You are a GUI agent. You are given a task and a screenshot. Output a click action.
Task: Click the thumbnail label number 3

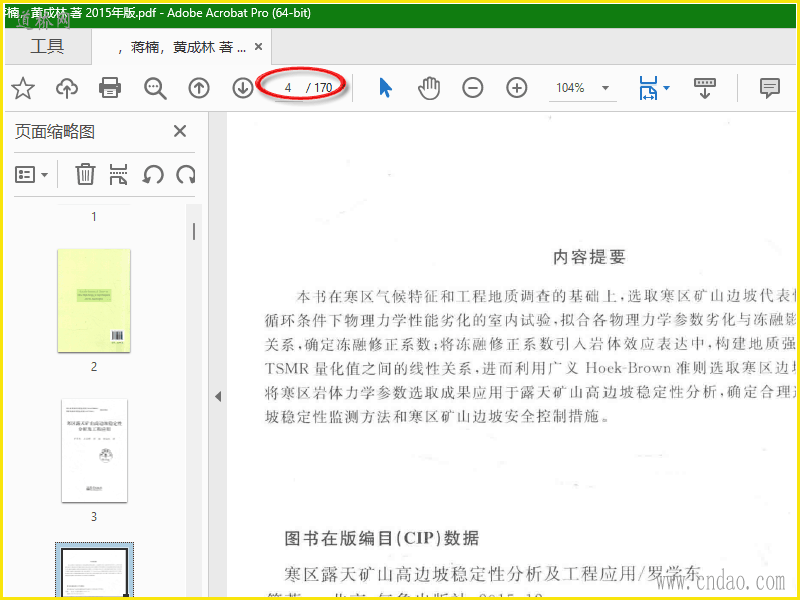point(94,516)
